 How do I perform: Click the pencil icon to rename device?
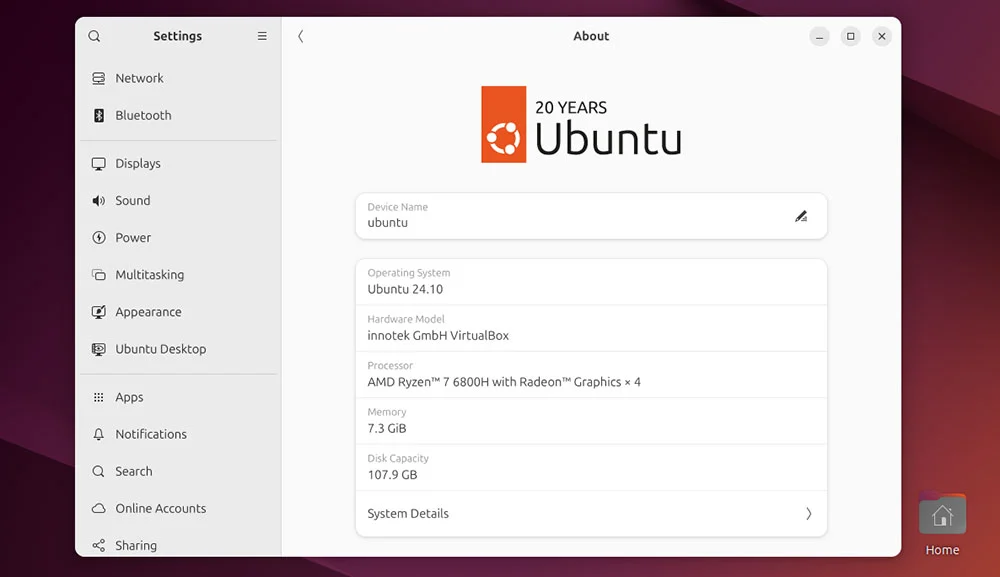(801, 217)
